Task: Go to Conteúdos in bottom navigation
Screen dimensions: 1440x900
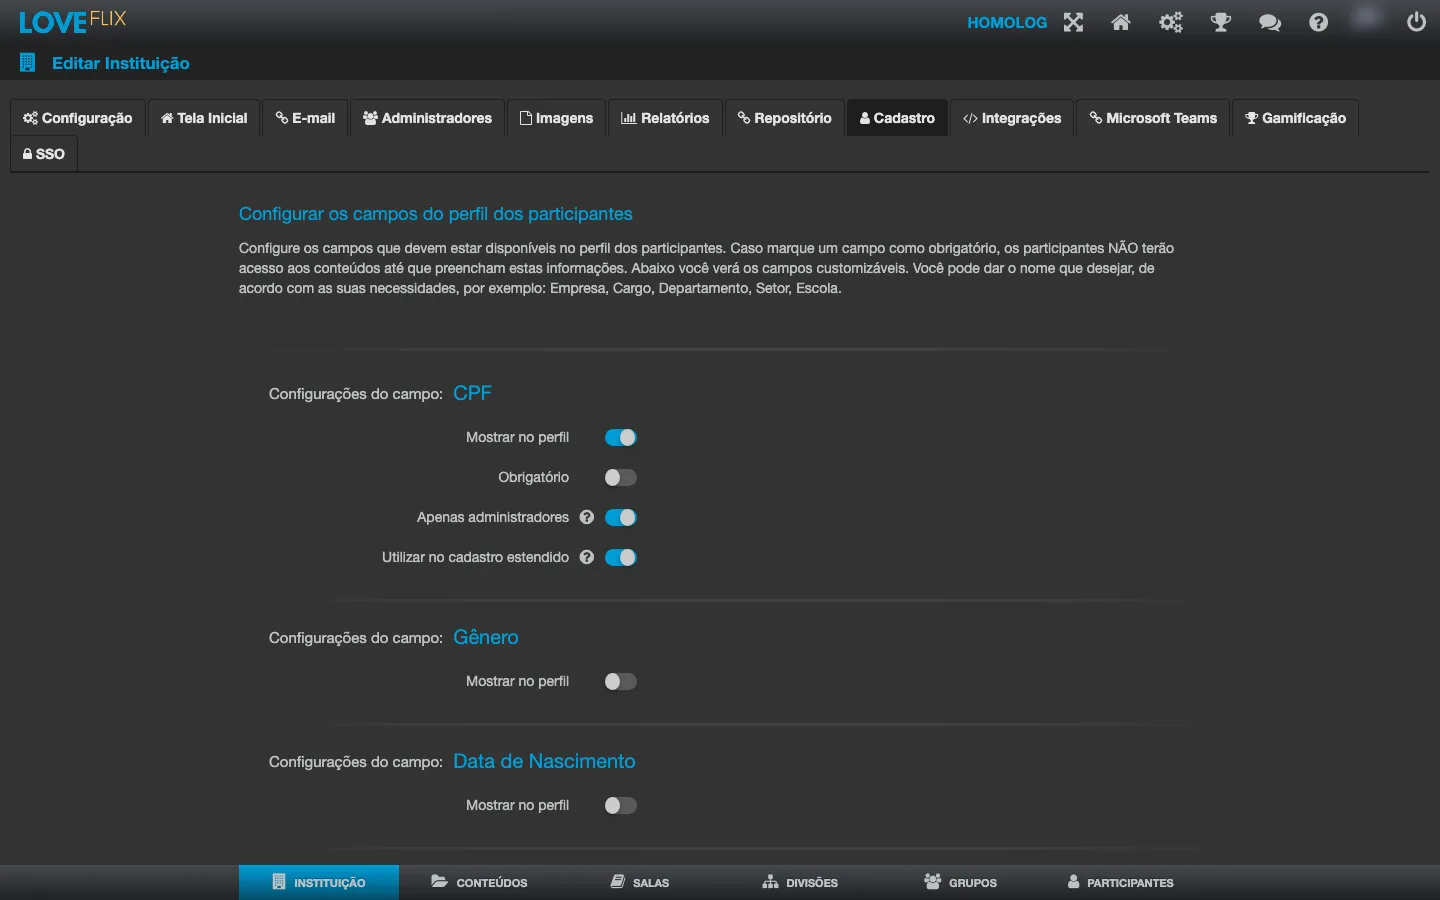Action: pyautogui.click(x=479, y=882)
